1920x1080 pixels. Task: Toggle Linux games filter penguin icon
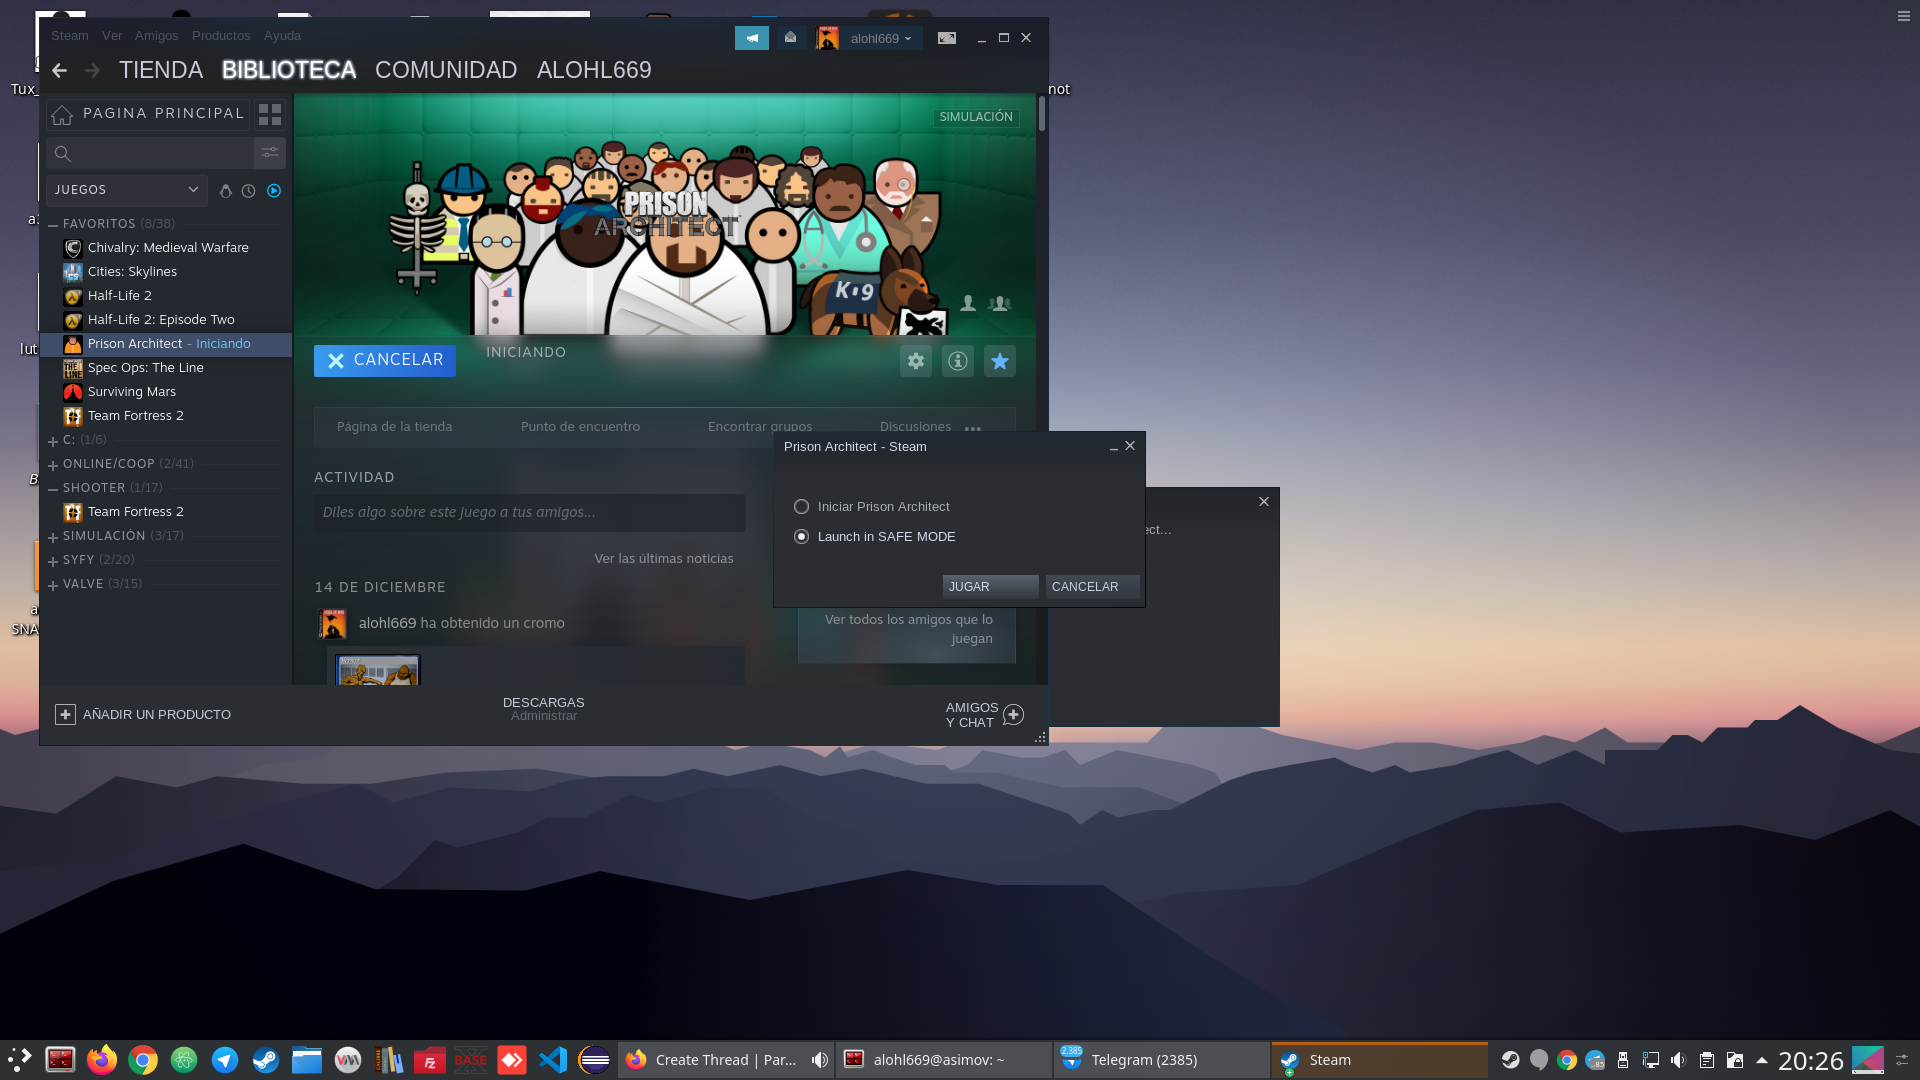point(225,190)
